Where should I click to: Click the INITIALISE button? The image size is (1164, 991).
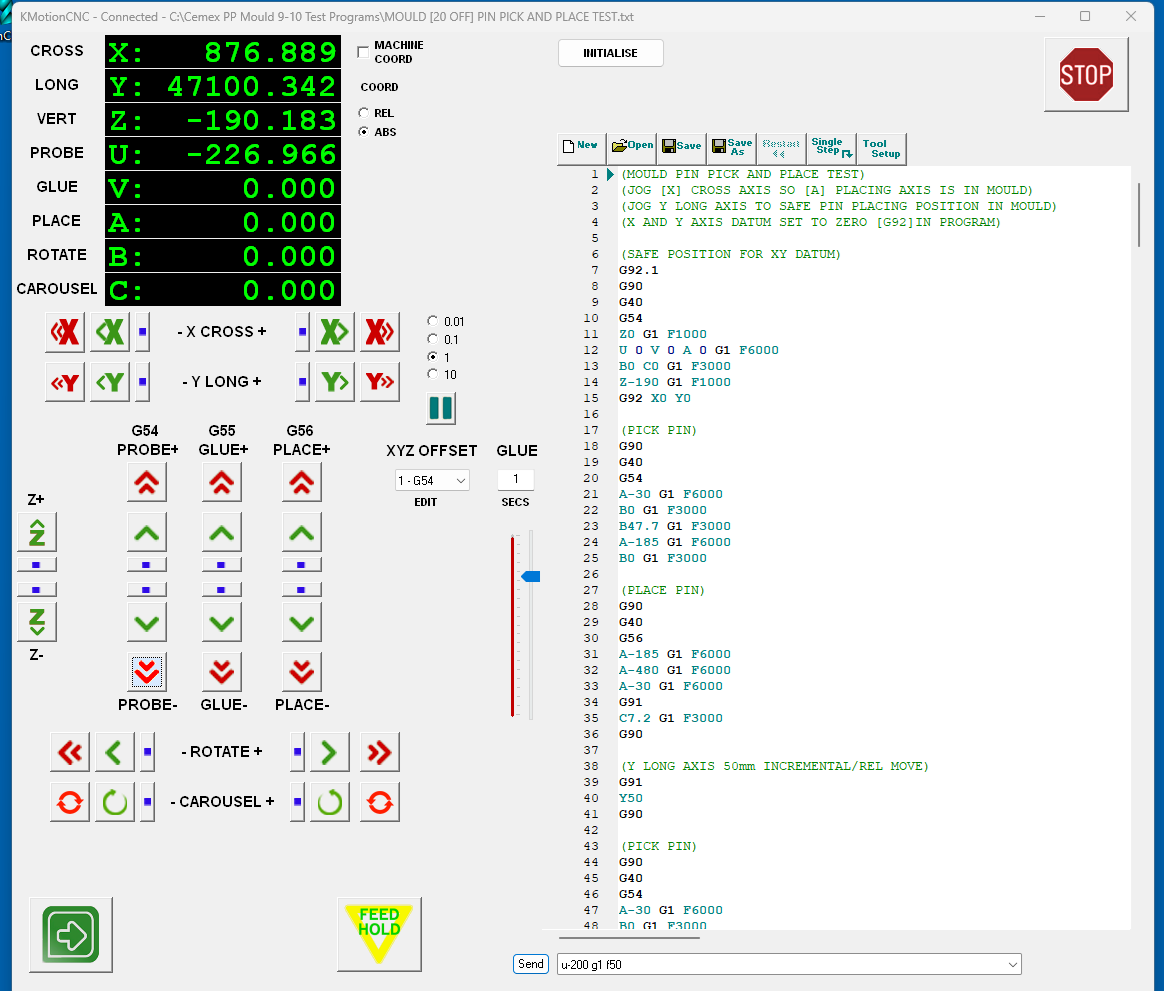(610, 53)
